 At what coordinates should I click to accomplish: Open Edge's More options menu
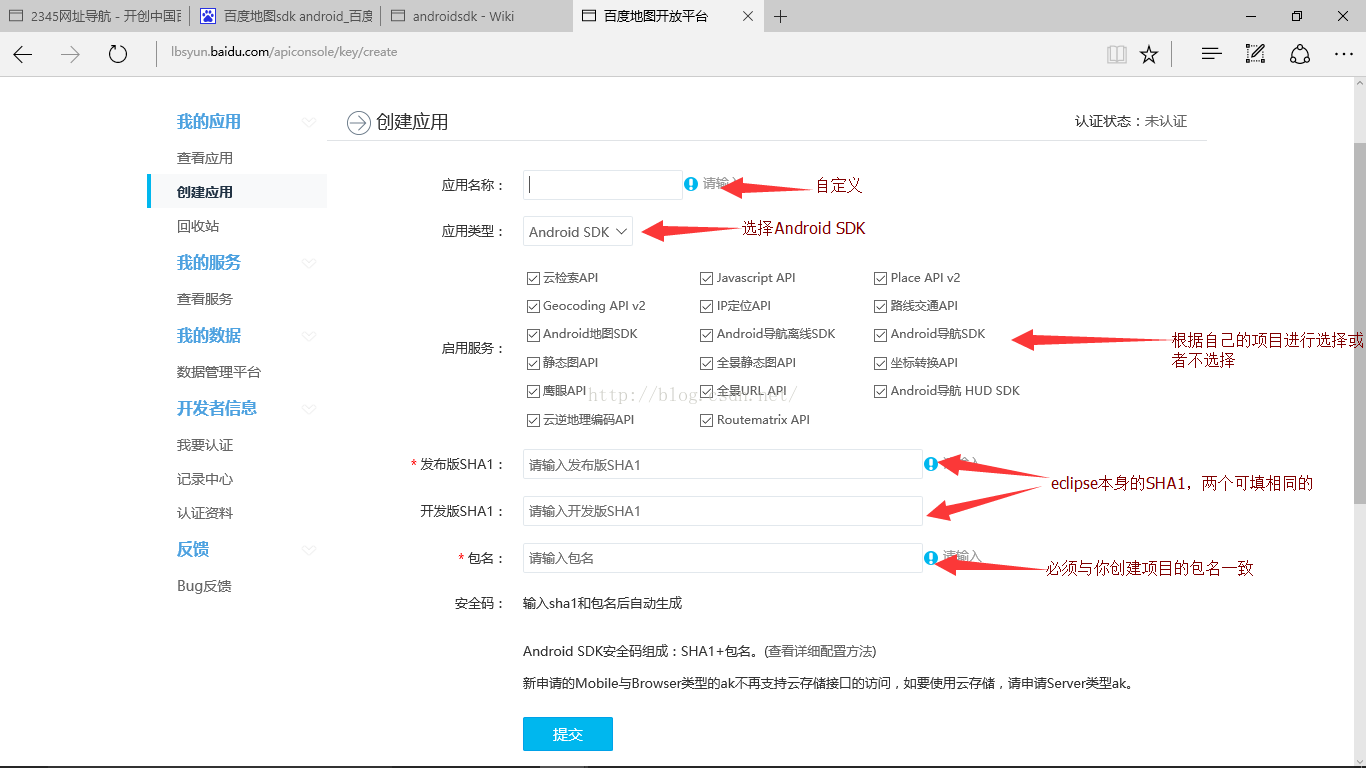[x=1344, y=54]
